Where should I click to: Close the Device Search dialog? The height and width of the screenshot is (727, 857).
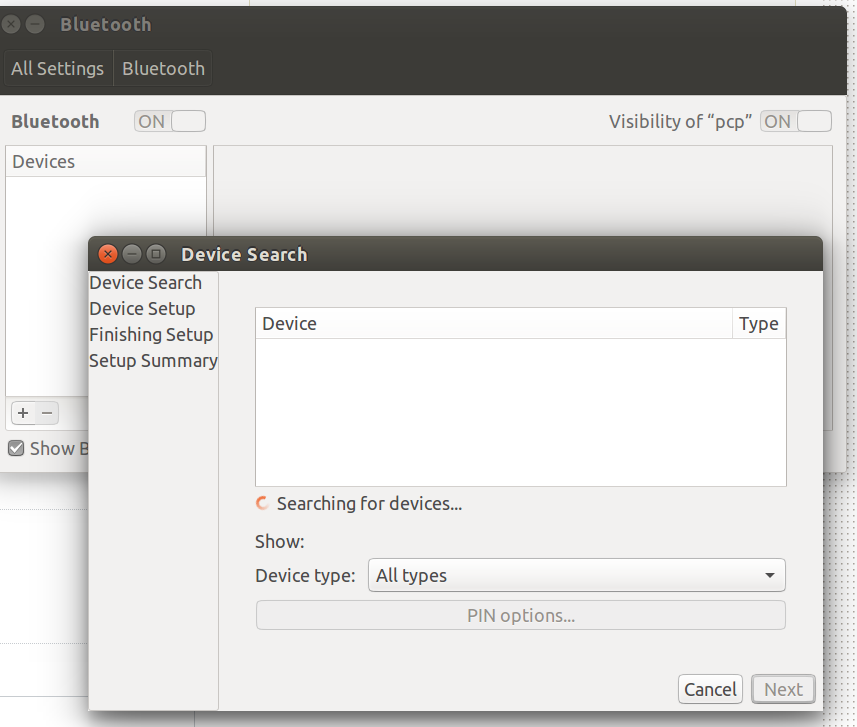click(108, 254)
